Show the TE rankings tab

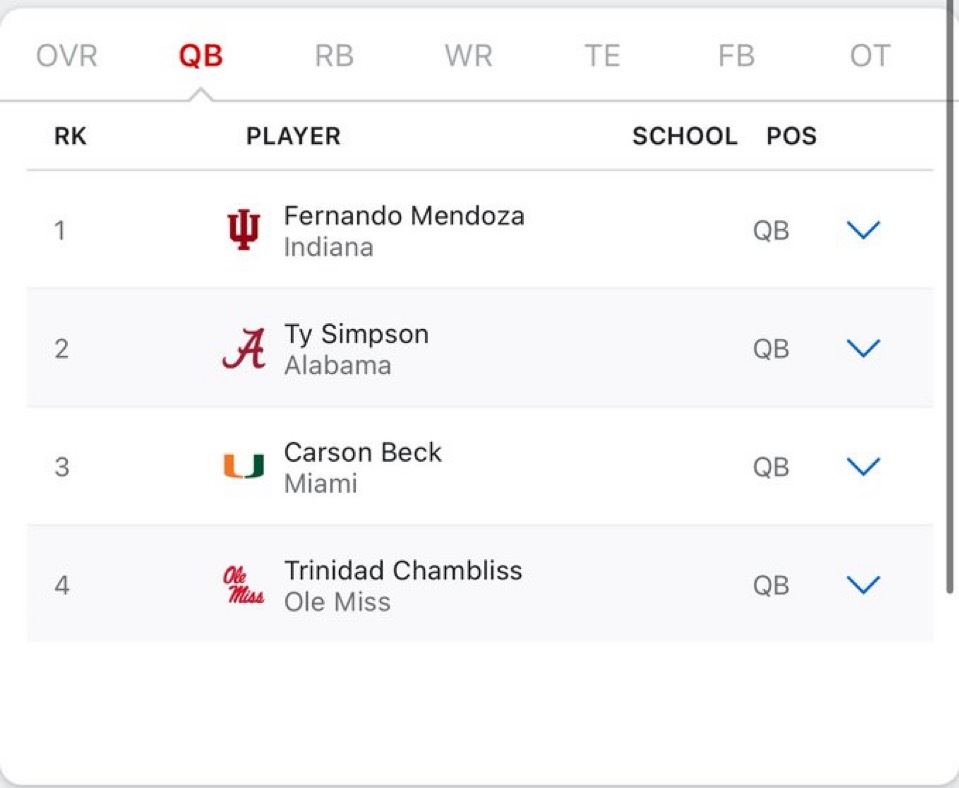[x=602, y=56]
